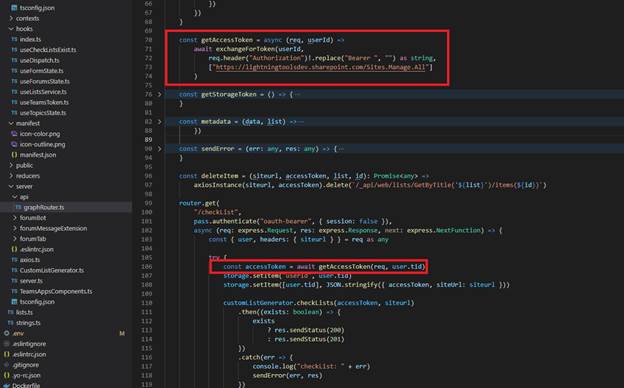Screen dimensions: 624x388
Task: Click res.sendStatus(200) on line 113
Action: [x=309, y=330]
